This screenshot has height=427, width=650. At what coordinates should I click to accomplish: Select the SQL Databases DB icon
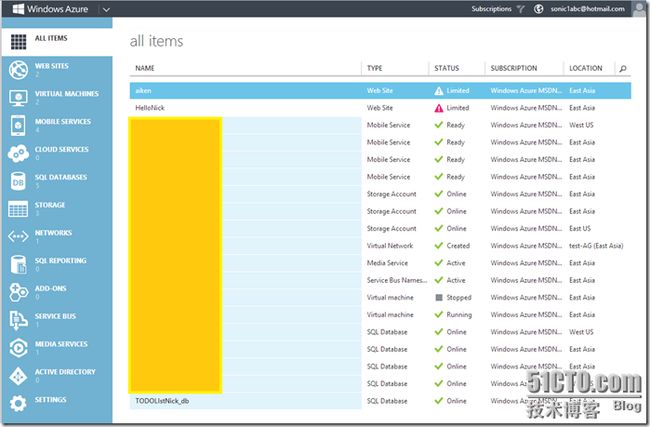[x=18, y=181]
